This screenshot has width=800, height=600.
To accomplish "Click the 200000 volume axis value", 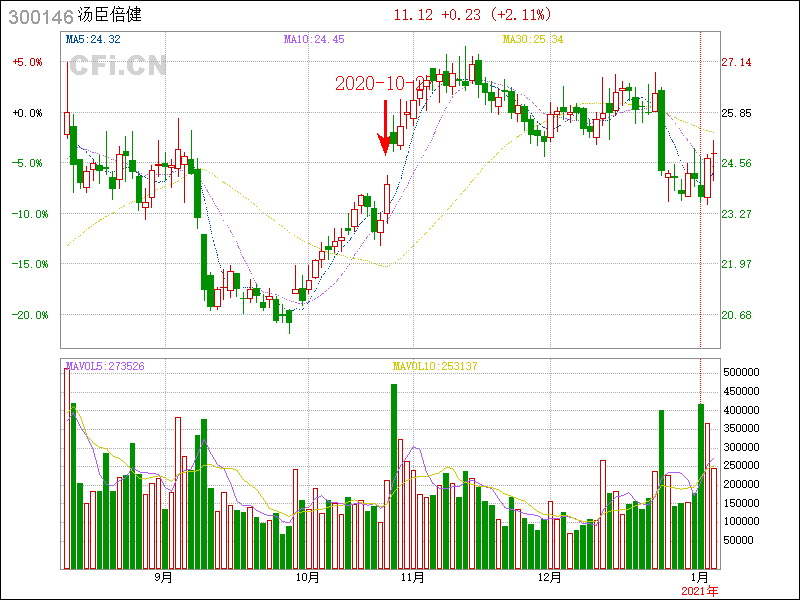I will pos(741,484).
